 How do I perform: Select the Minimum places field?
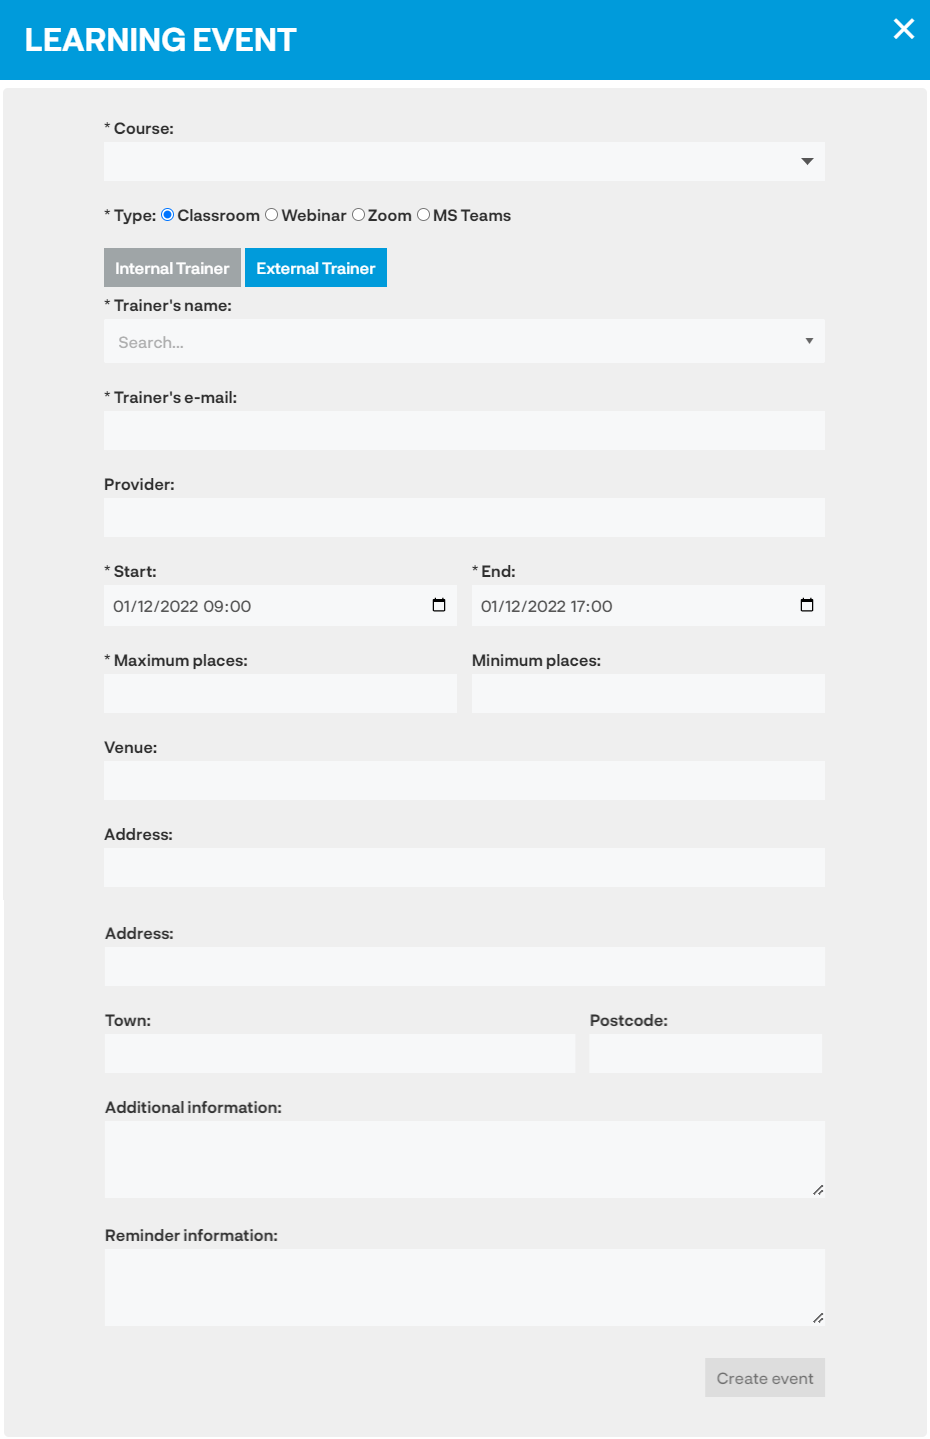648,693
